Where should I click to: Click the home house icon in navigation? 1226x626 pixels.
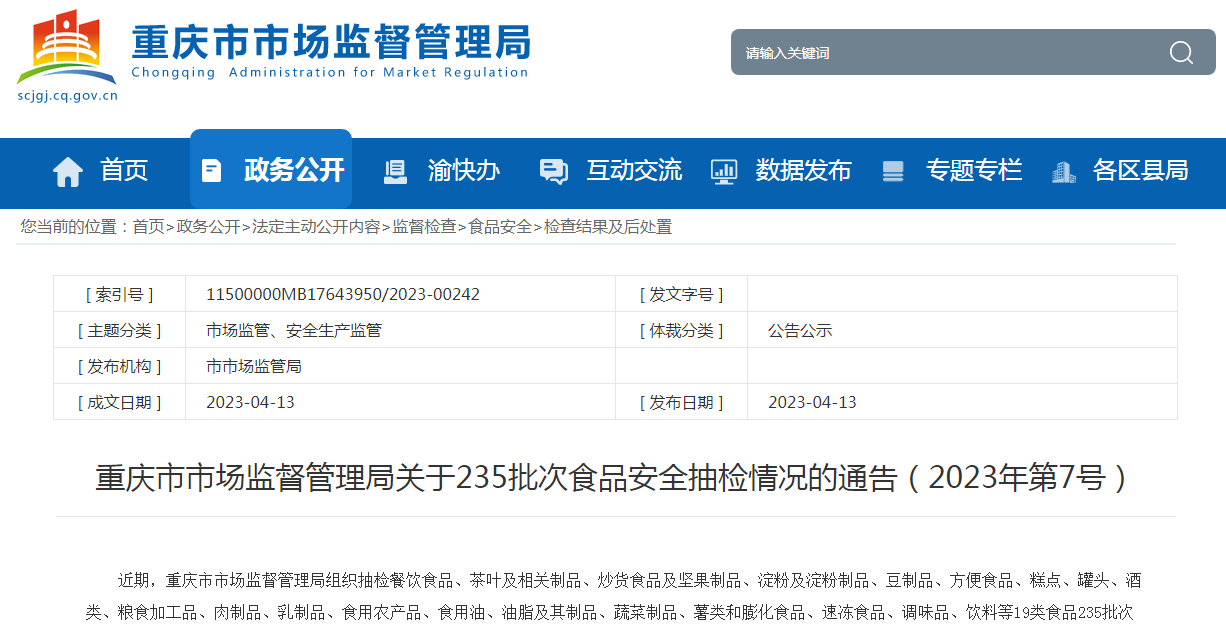[x=68, y=172]
